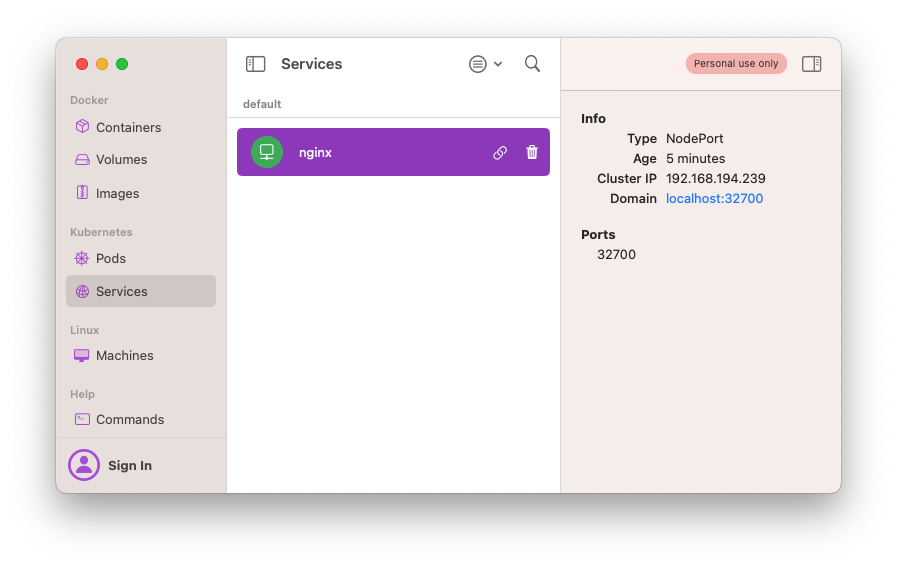Click the green nginx service icon
Viewport: 897px width, 567px height.
pyautogui.click(x=267, y=152)
